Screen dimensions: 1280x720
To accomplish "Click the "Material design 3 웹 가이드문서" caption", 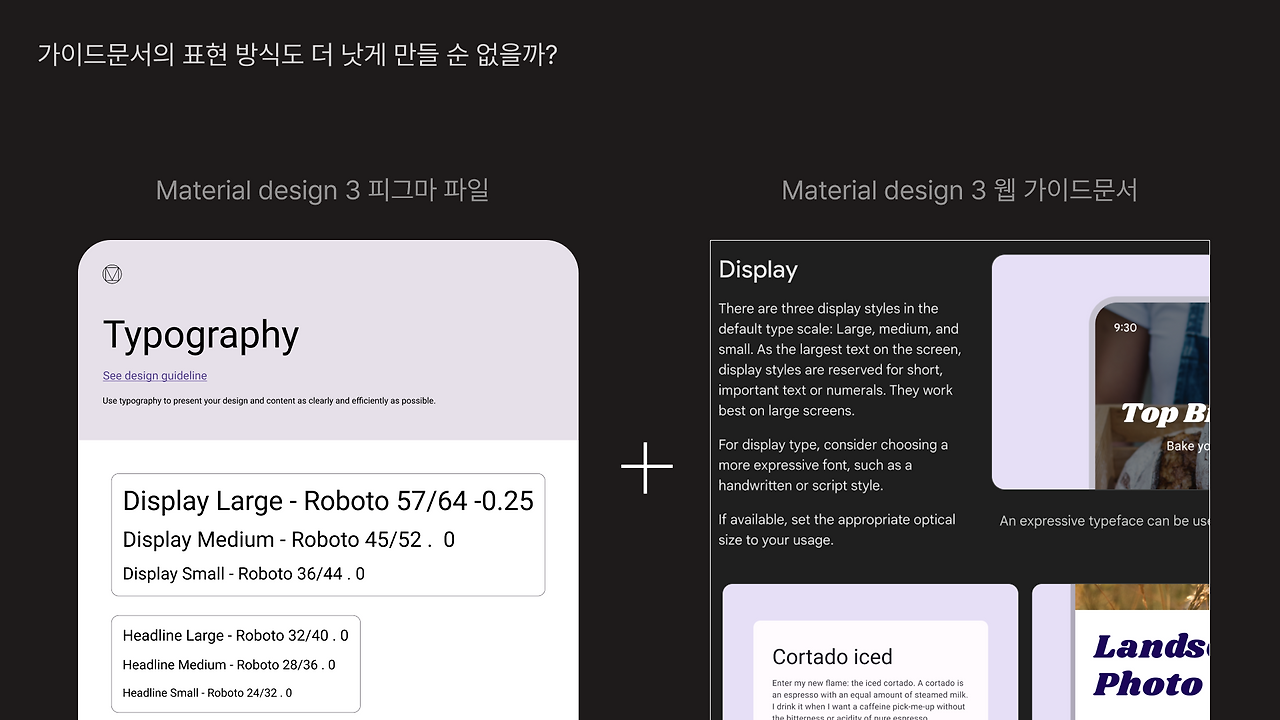I will click(960, 190).
